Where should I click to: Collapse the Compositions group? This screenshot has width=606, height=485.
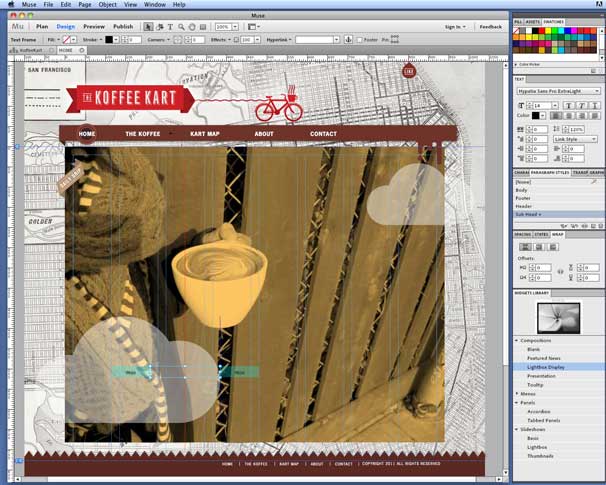click(517, 340)
